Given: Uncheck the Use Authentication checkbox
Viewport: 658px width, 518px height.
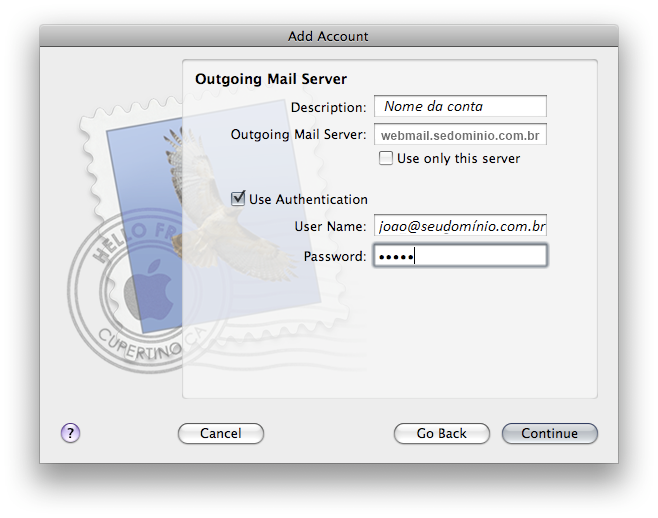Looking at the screenshot, I should click(x=238, y=199).
